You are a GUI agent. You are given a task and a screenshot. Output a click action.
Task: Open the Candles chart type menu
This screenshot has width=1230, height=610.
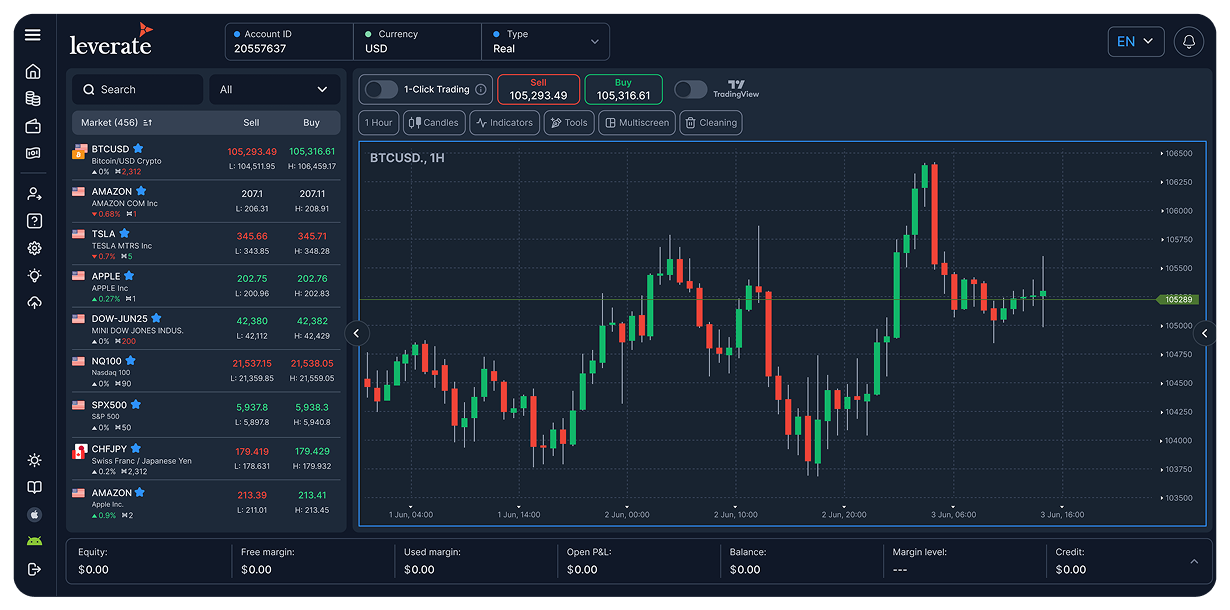[434, 123]
